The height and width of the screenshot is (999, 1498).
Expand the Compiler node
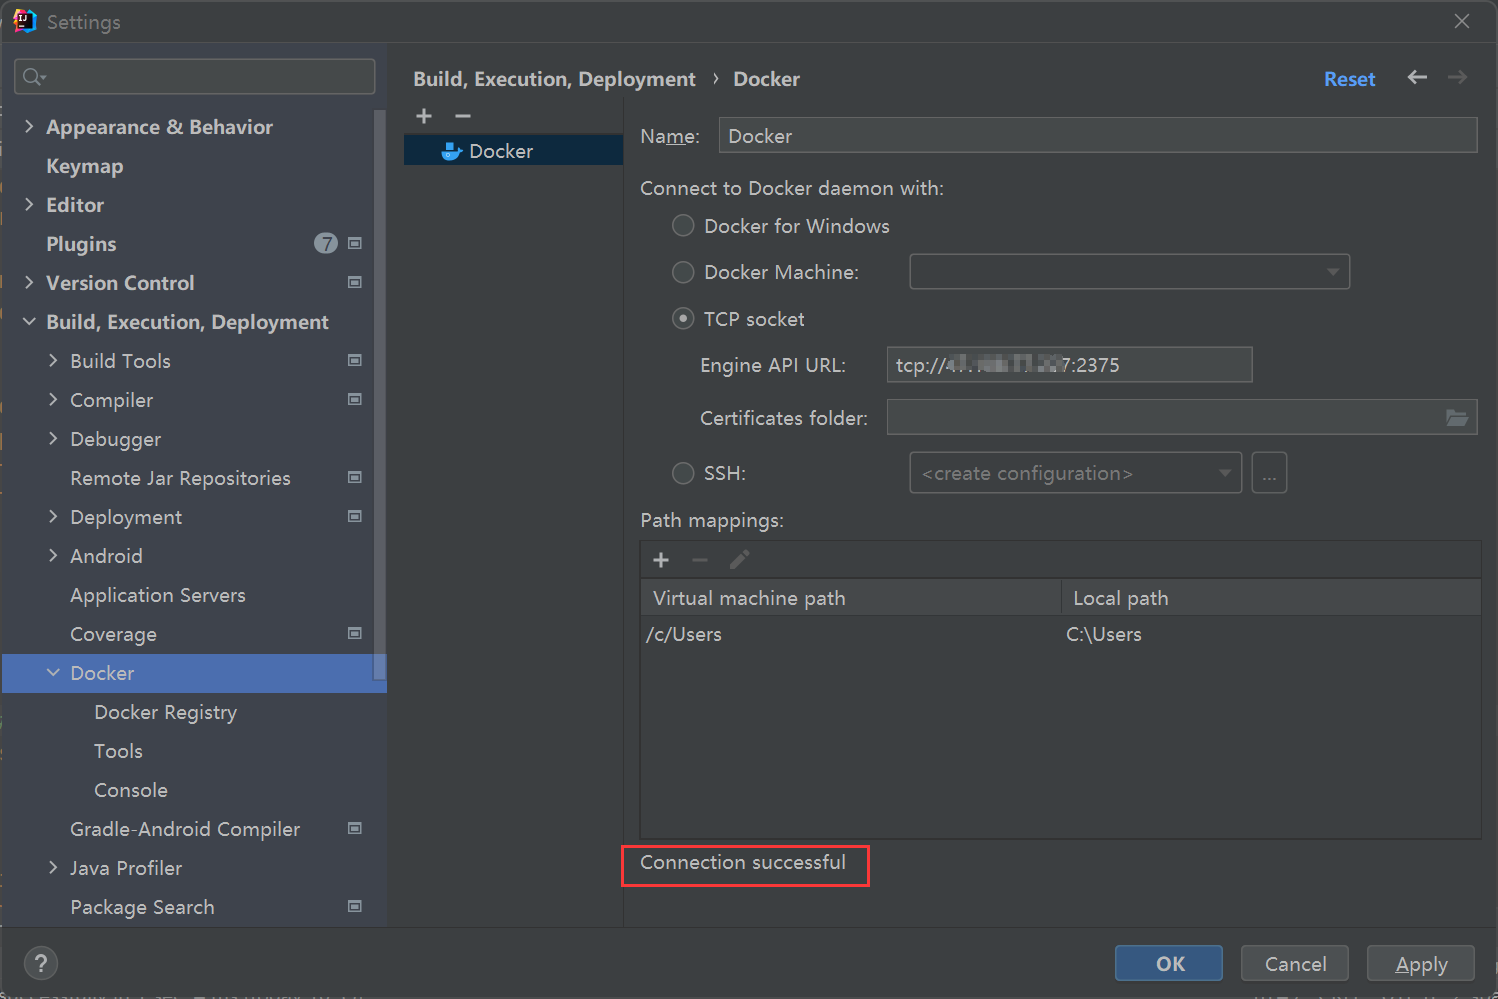[x=53, y=399]
